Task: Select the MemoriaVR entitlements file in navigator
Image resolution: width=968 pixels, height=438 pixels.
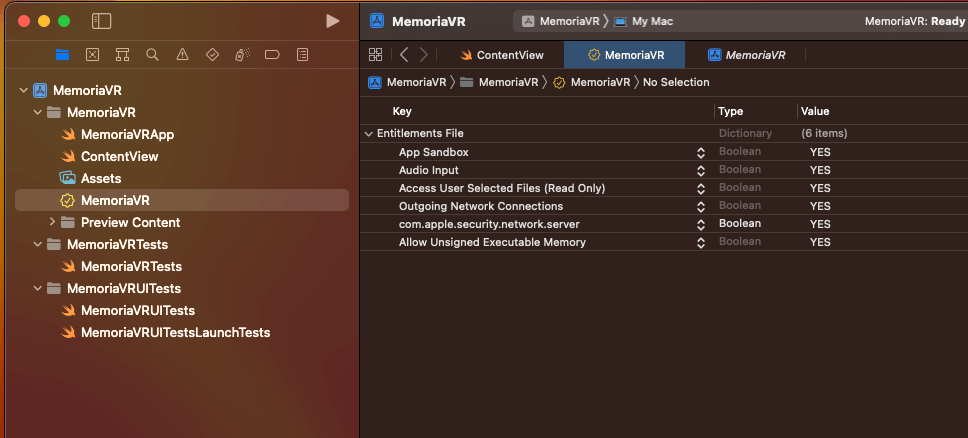Action: click(182, 200)
